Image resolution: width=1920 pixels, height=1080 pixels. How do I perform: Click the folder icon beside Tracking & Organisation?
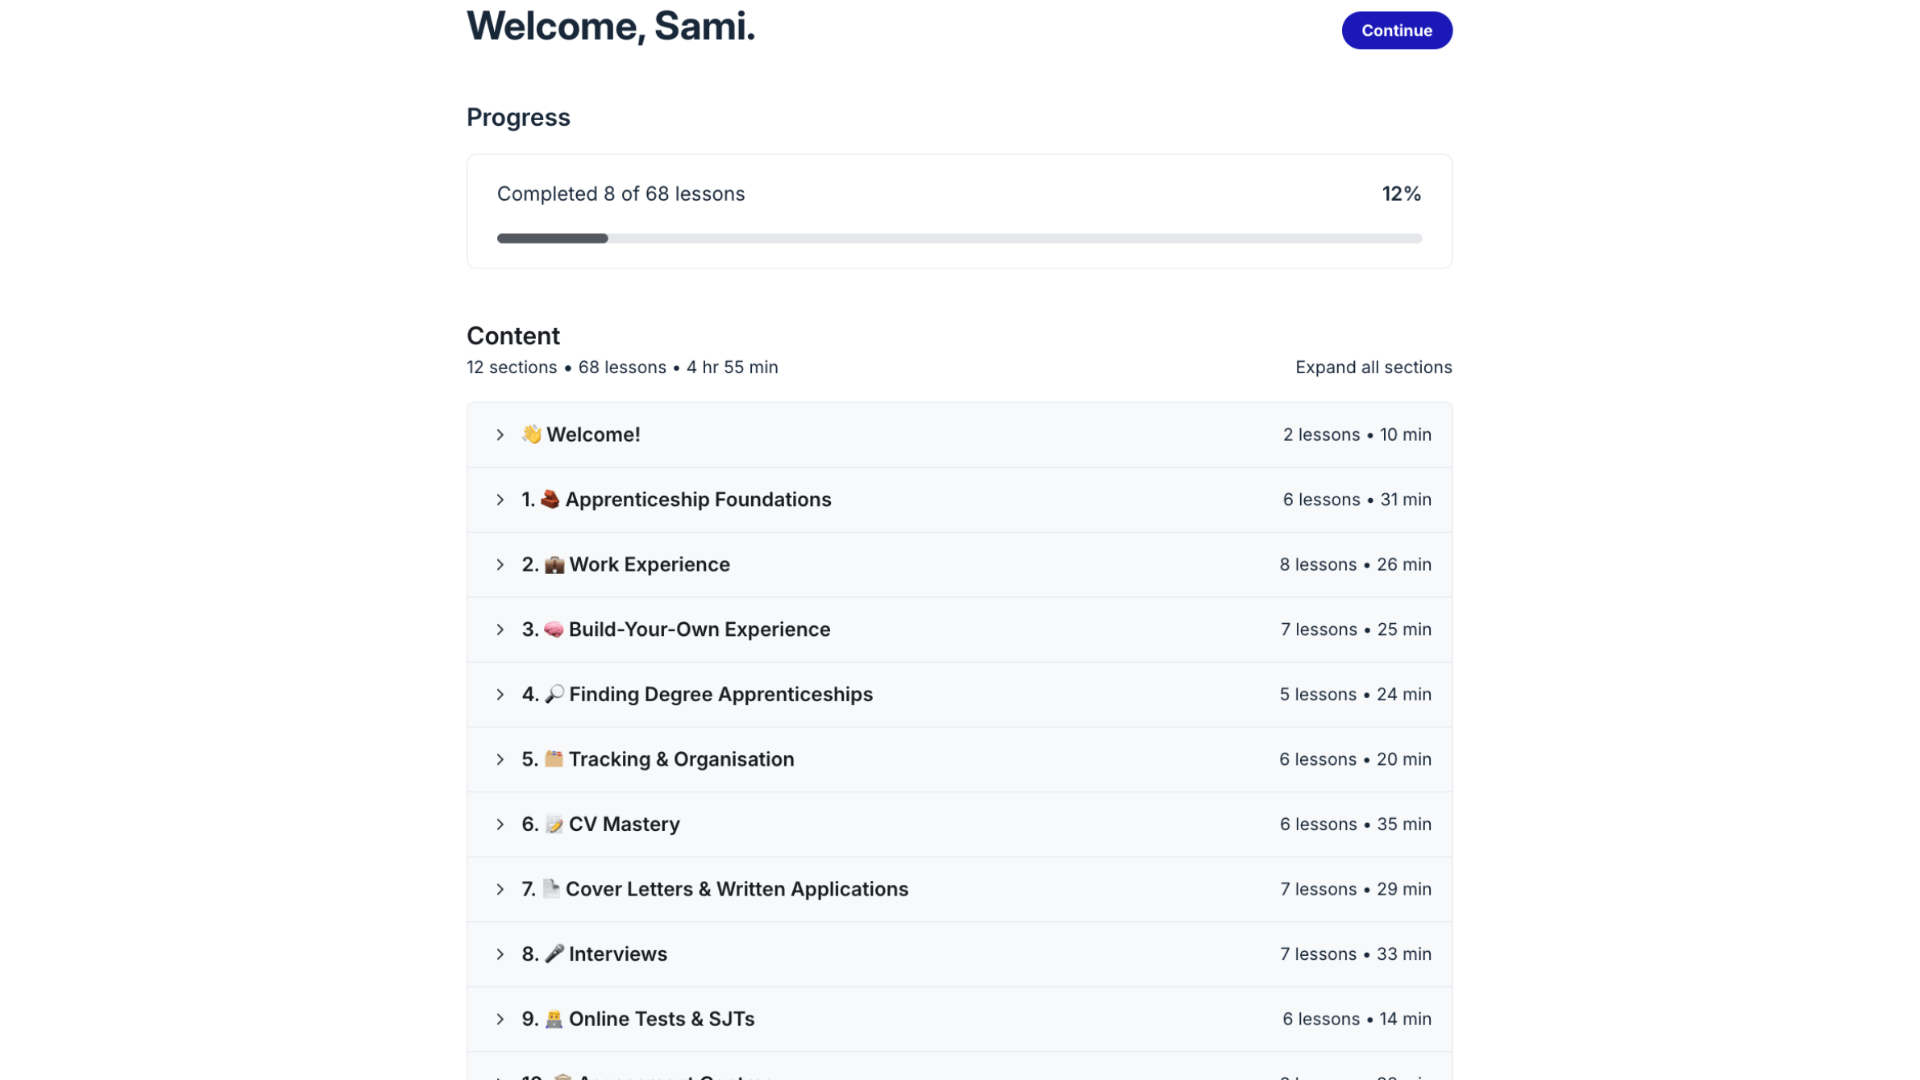click(x=554, y=759)
